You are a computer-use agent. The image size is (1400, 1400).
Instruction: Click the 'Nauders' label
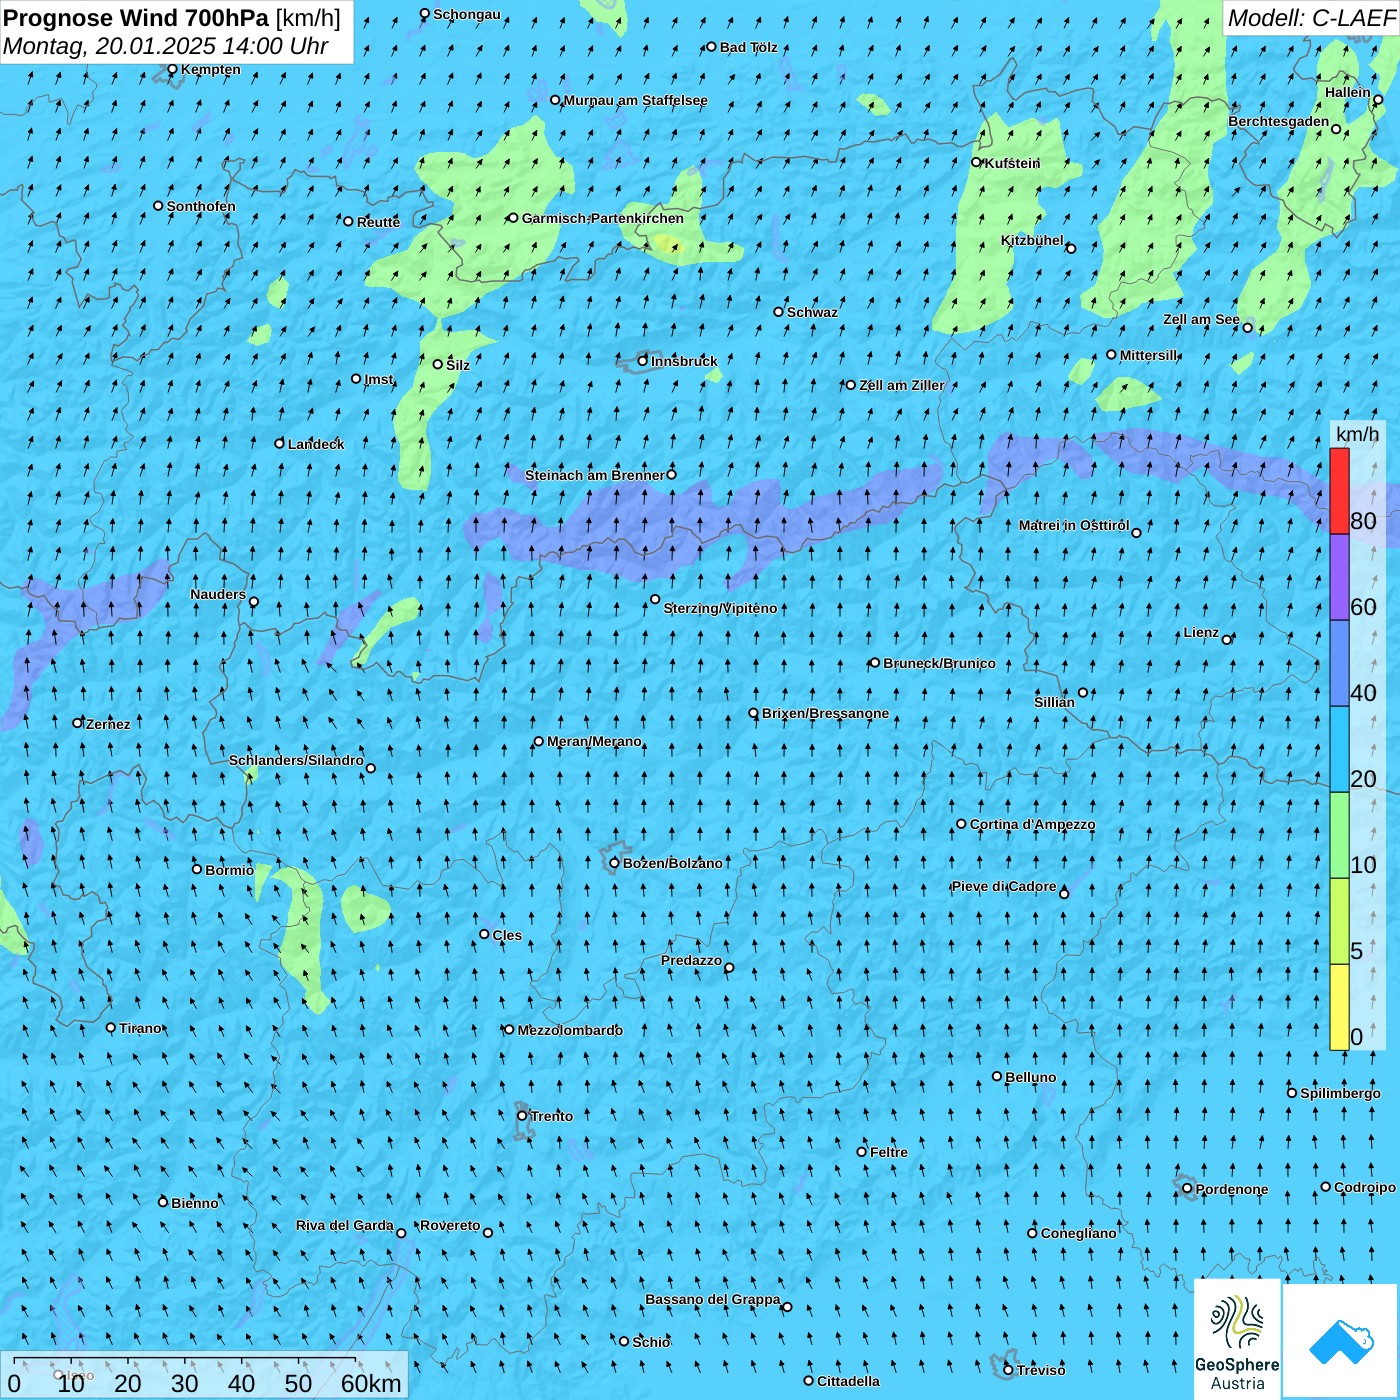click(x=218, y=594)
